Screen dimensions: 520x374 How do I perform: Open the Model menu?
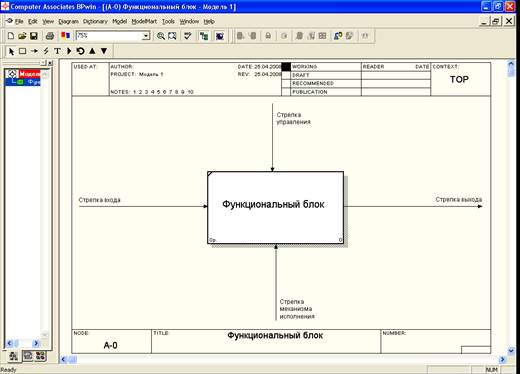[x=119, y=21]
